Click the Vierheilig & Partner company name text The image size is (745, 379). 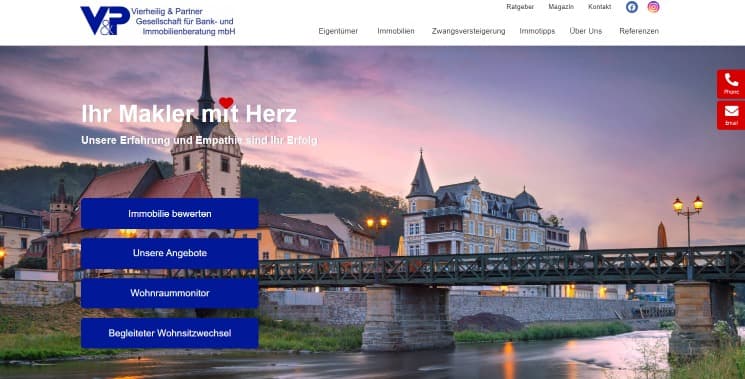(183, 21)
